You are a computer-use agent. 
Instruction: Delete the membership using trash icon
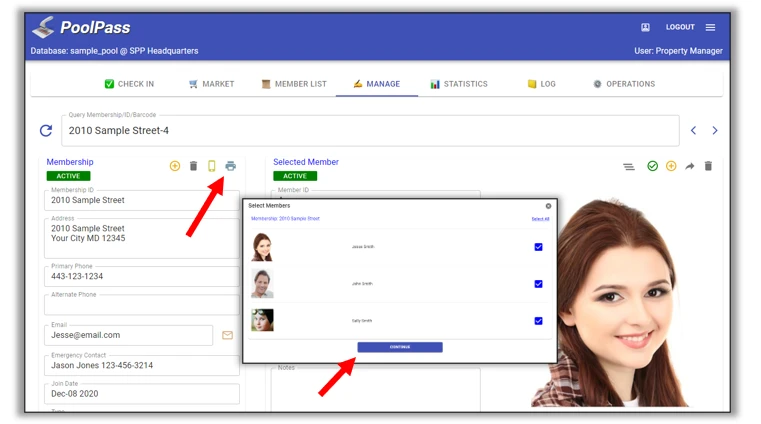tap(193, 166)
